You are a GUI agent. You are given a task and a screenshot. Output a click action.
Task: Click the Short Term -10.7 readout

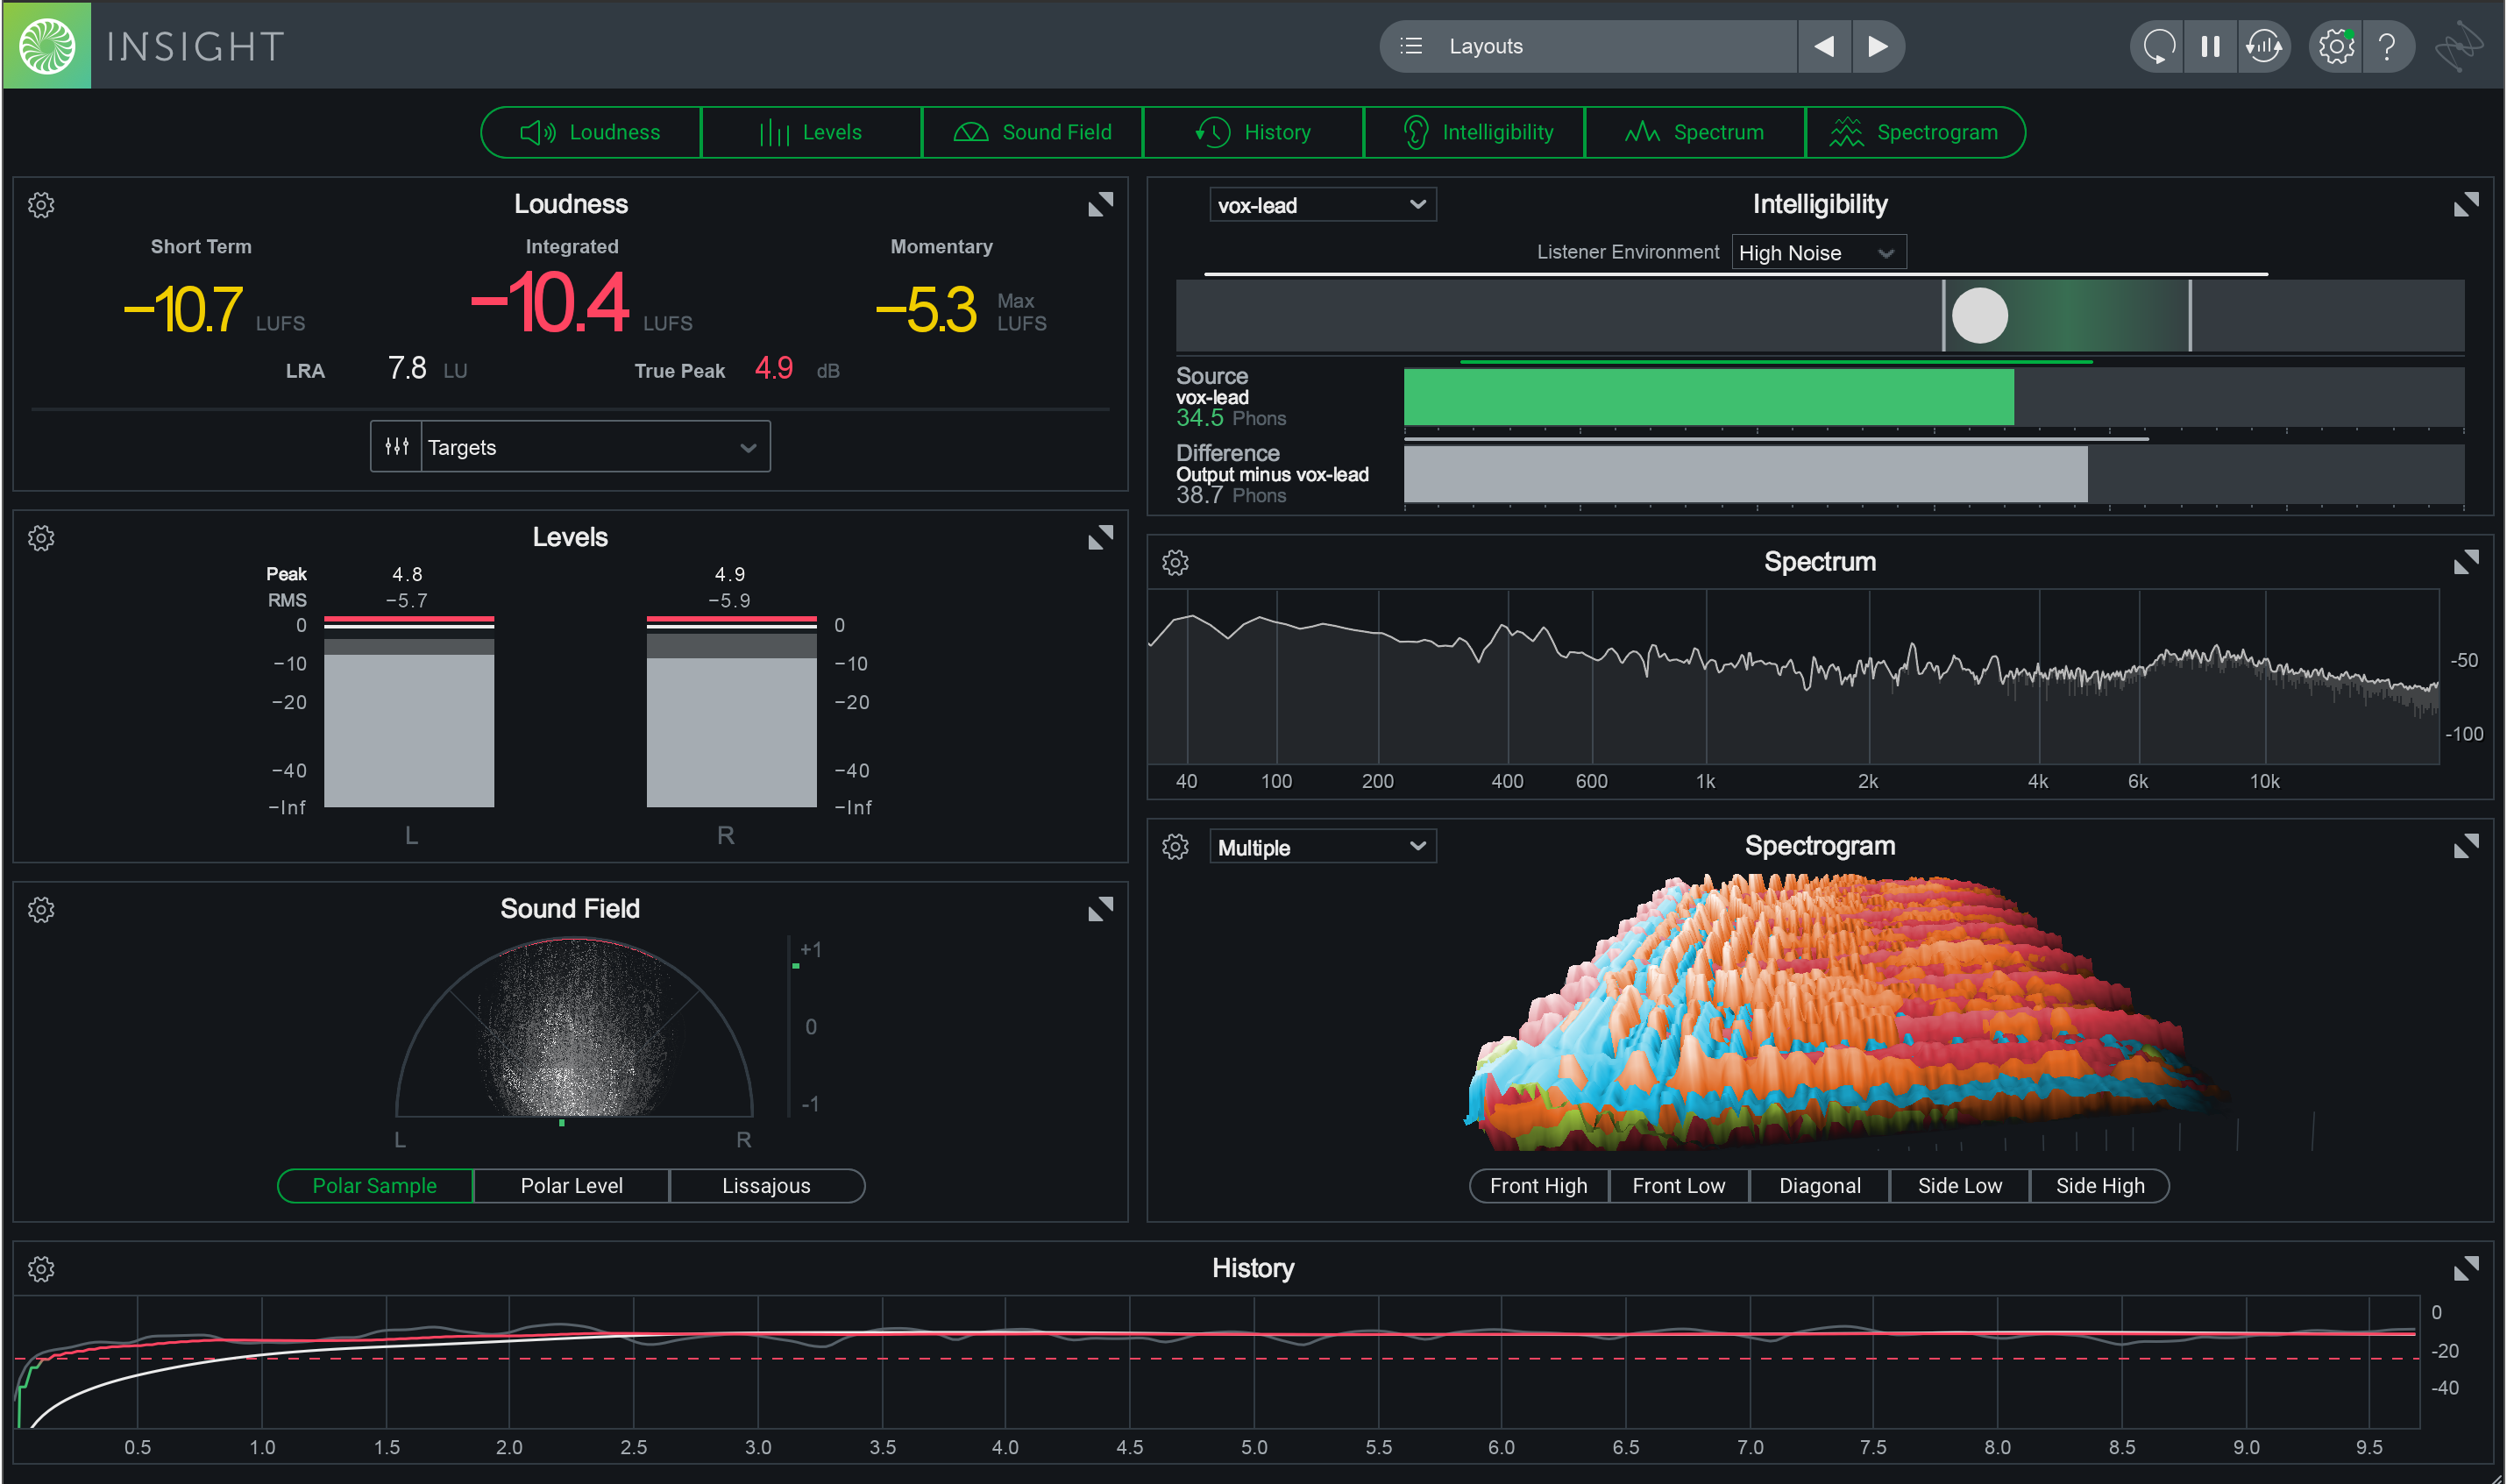(x=184, y=309)
